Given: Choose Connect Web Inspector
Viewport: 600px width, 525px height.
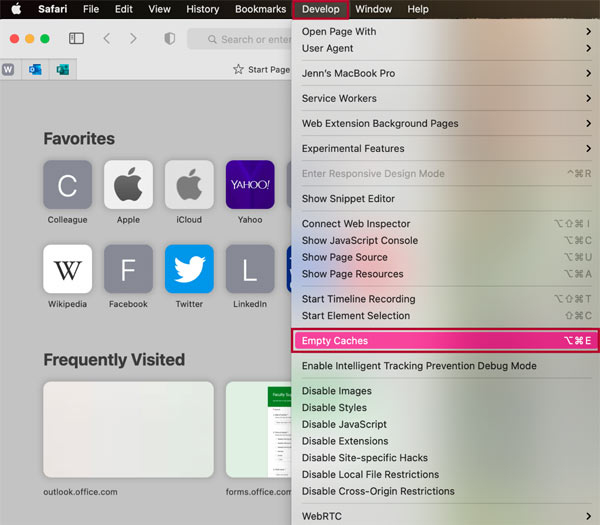Looking at the screenshot, I should click(445, 223).
